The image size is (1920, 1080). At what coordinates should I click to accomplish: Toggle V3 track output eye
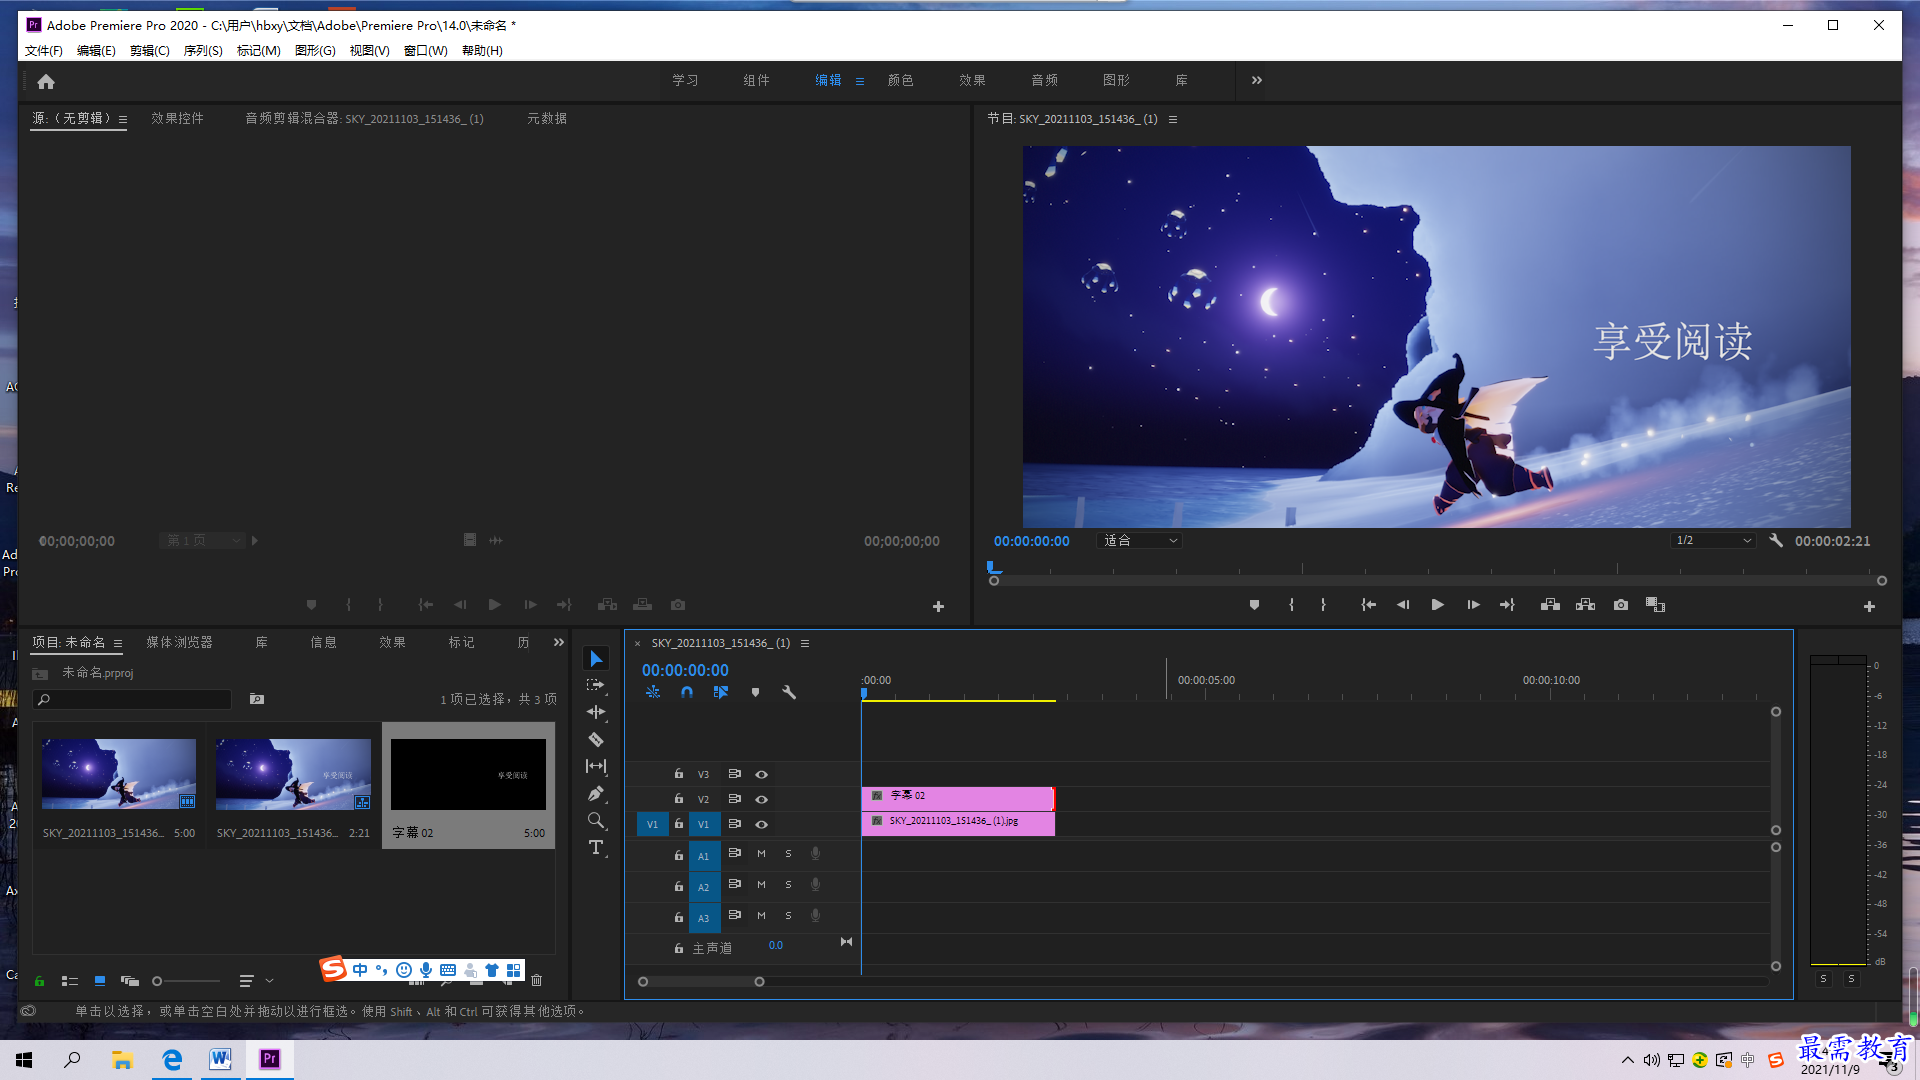pyautogui.click(x=761, y=774)
